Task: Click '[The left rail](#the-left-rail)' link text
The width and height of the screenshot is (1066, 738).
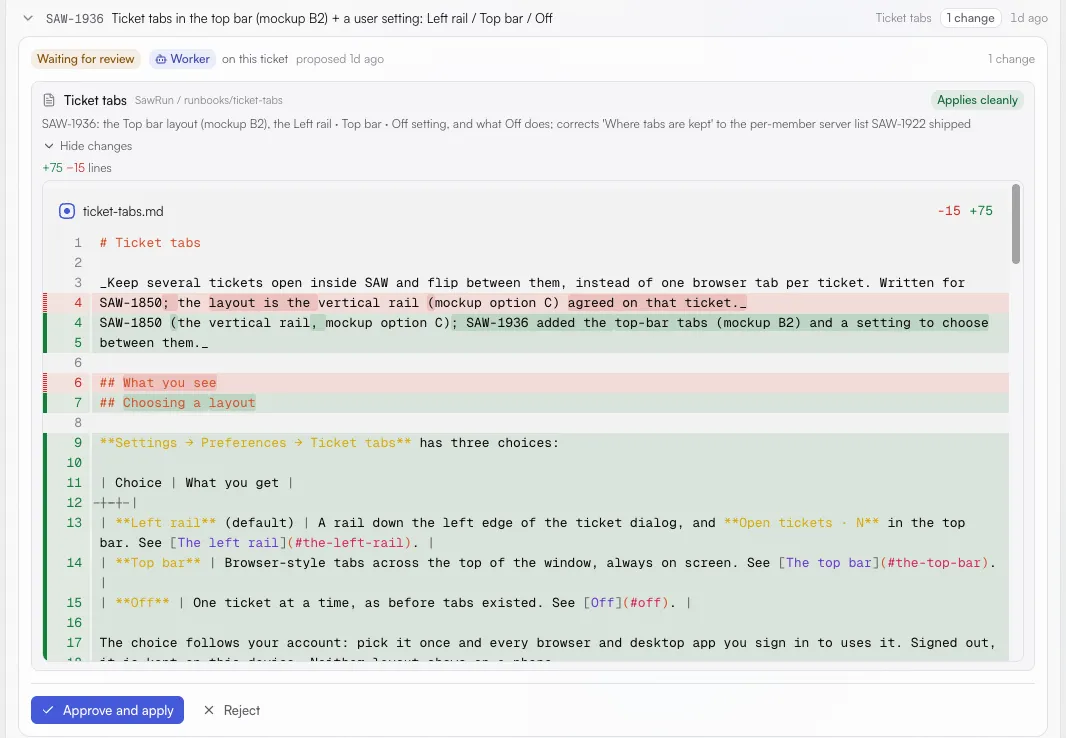Action: [x=290, y=542]
